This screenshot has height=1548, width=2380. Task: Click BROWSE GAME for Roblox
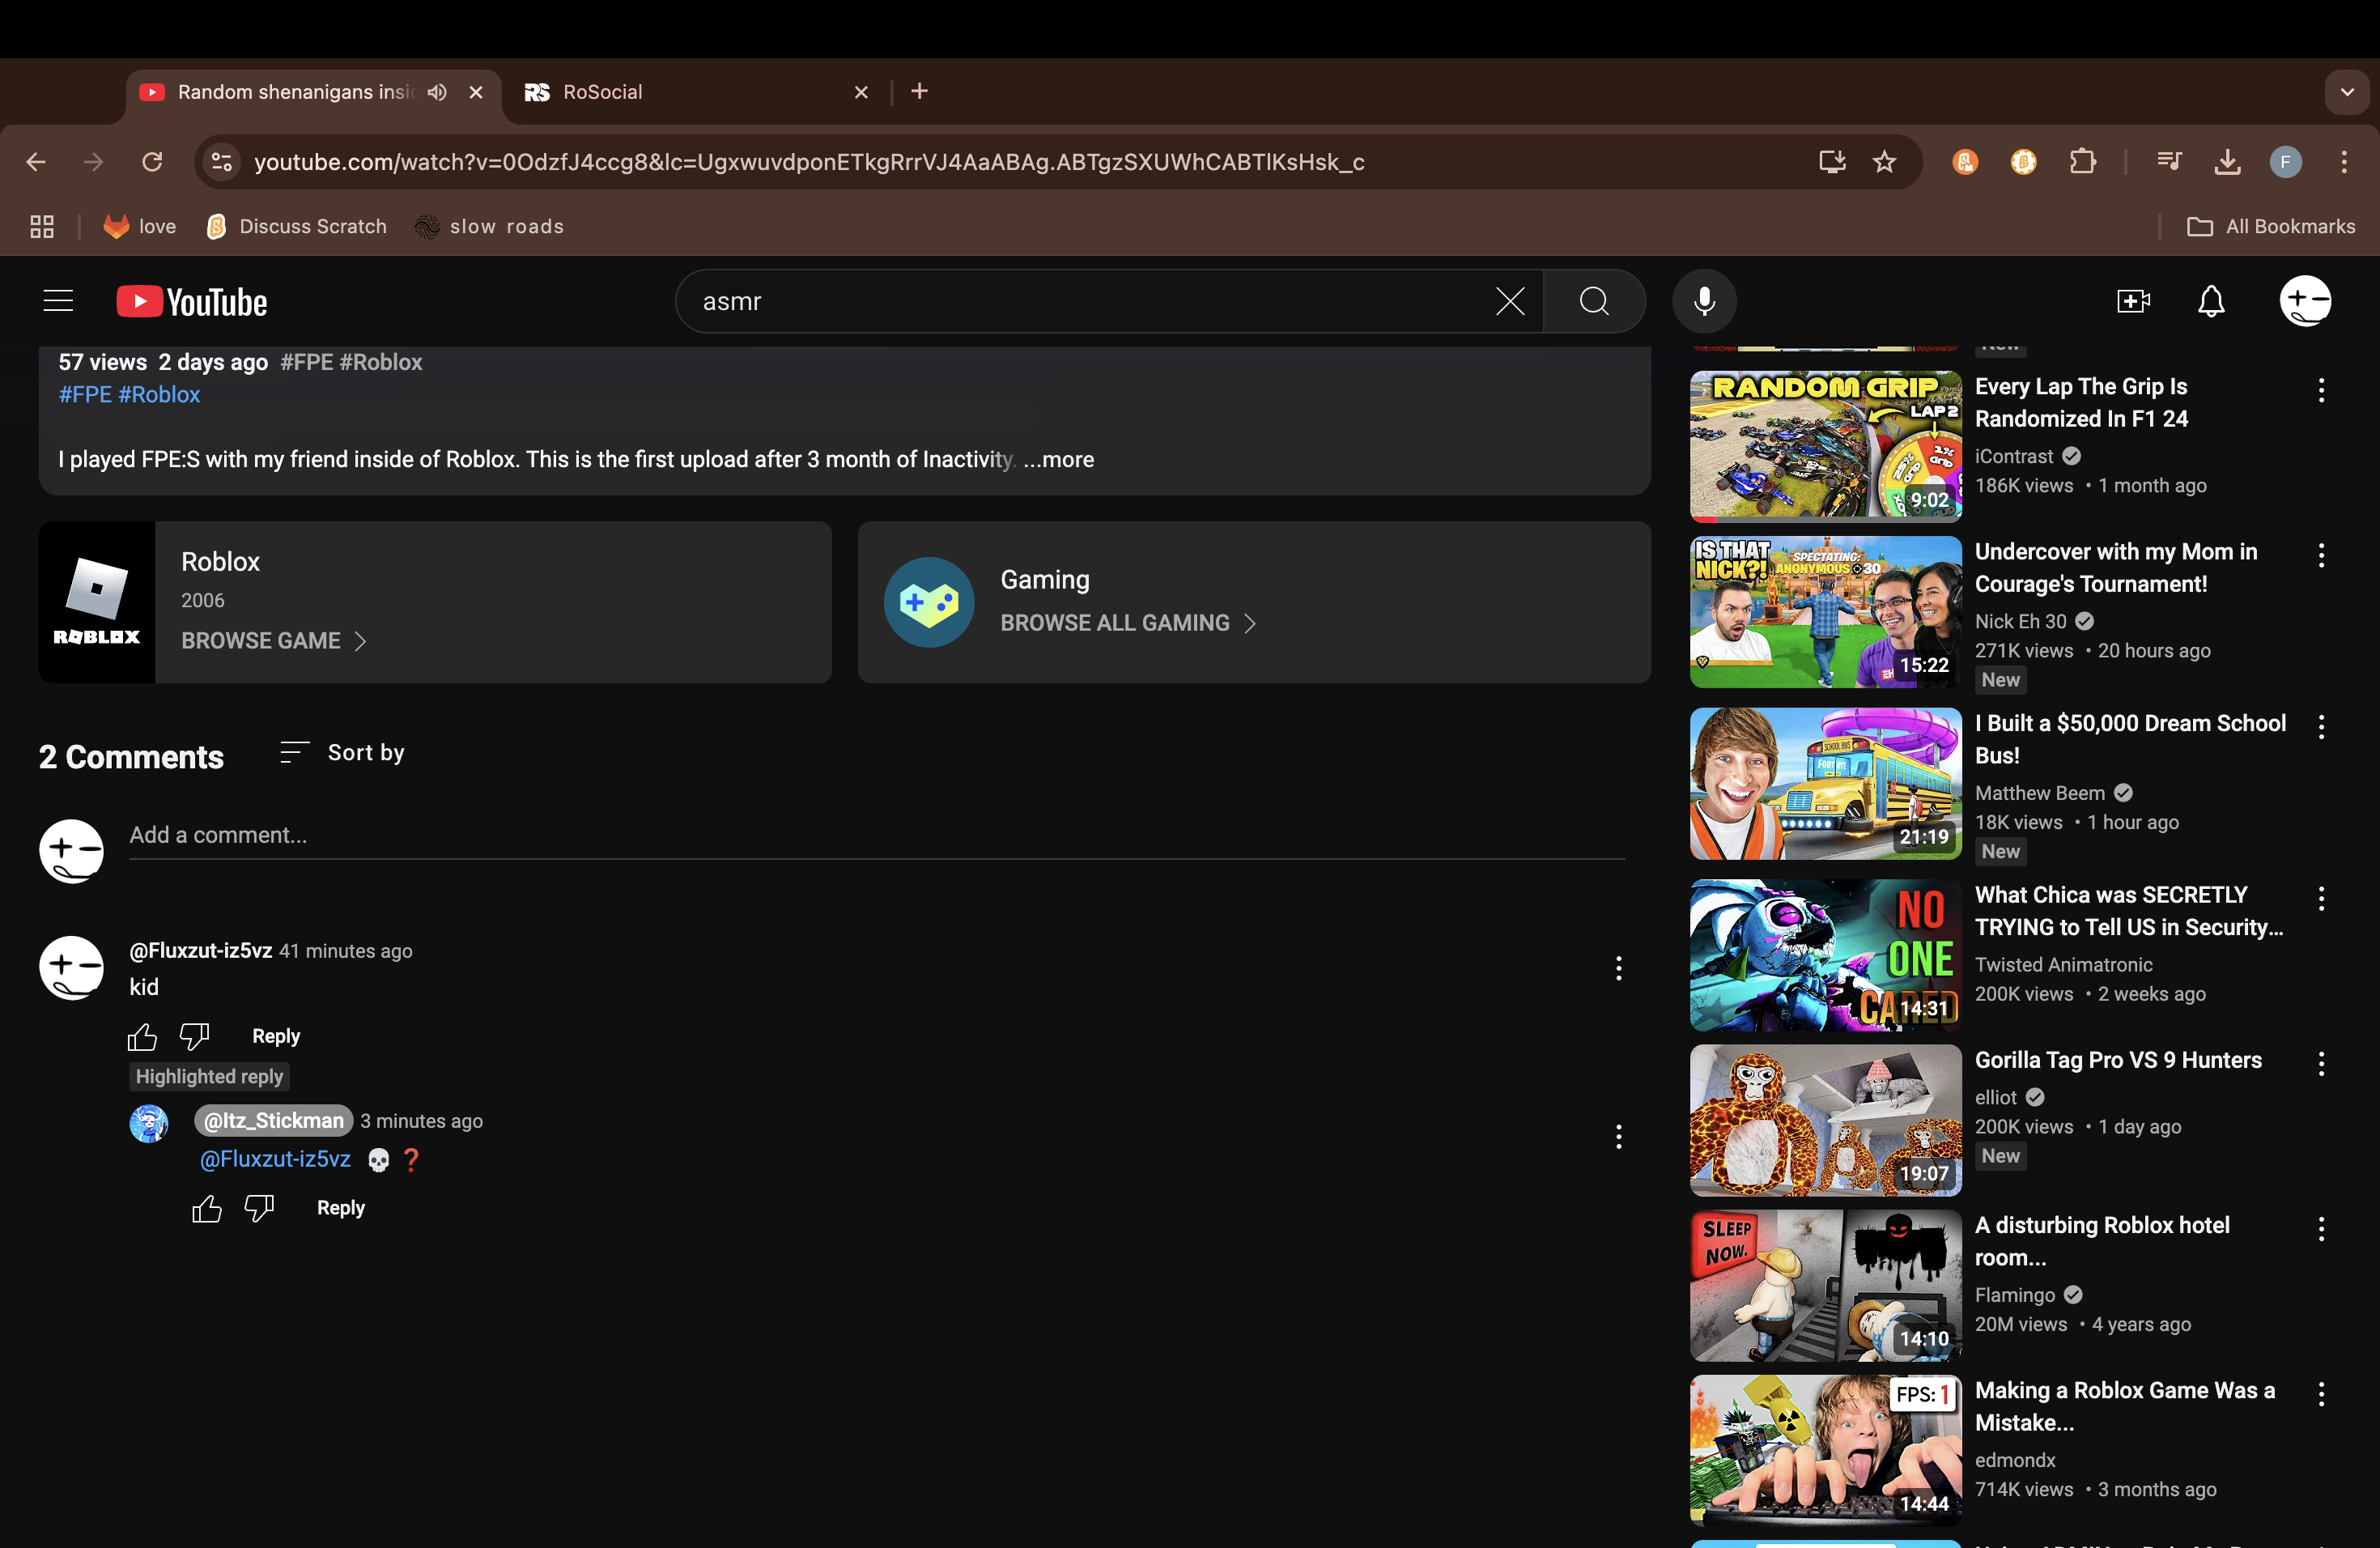click(274, 641)
